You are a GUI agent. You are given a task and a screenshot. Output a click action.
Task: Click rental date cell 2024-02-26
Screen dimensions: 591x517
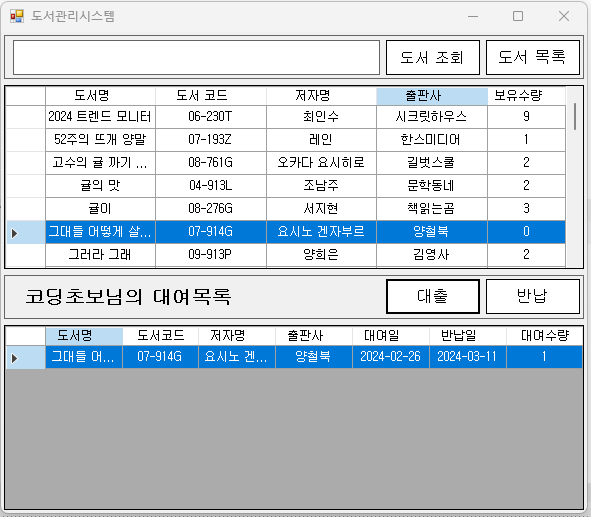coord(391,356)
